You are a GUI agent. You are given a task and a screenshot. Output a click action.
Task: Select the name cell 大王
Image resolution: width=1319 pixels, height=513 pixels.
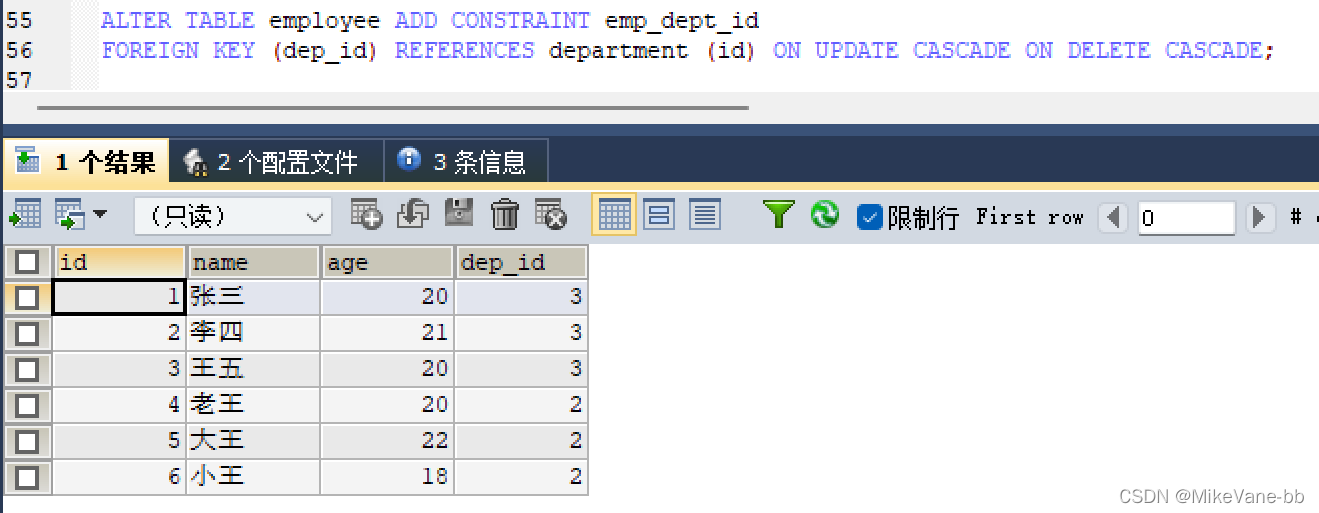tap(253, 441)
